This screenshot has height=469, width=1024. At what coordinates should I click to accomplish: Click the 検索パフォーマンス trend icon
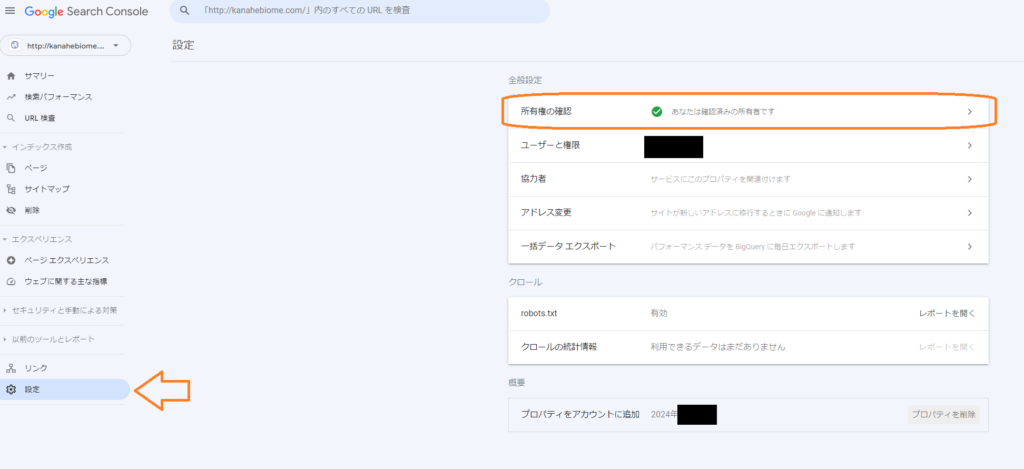tap(11, 97)
